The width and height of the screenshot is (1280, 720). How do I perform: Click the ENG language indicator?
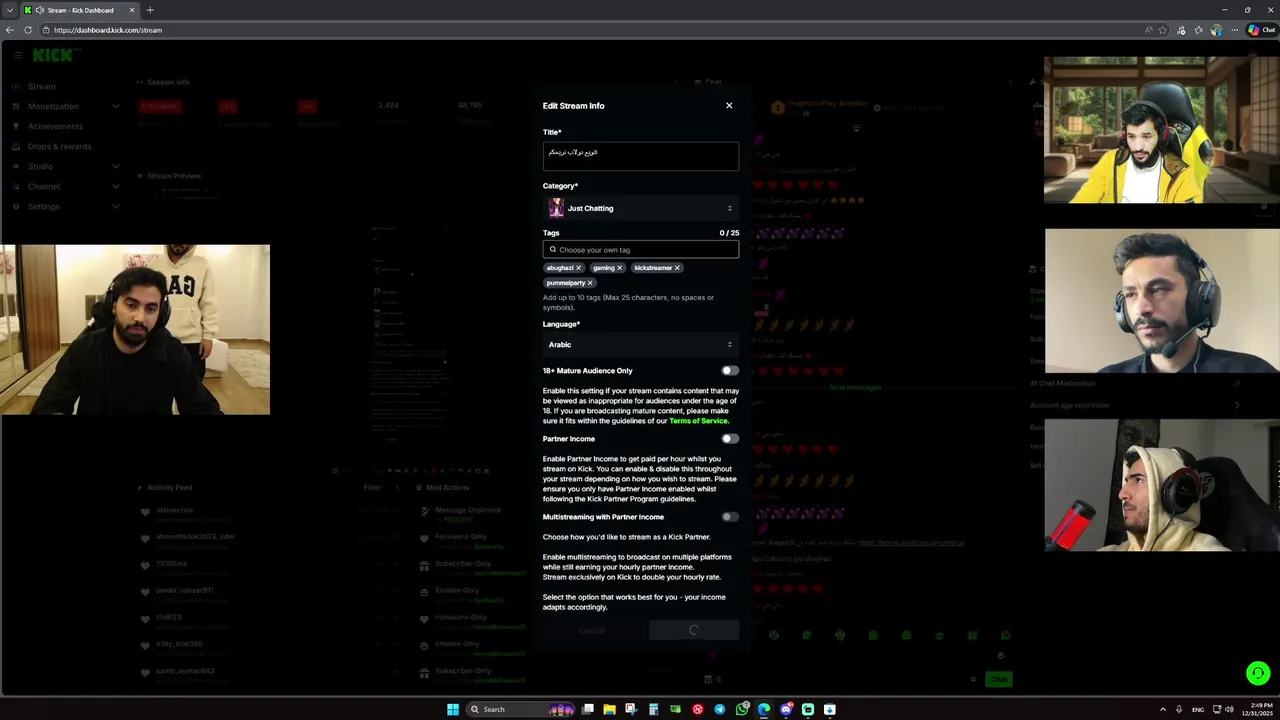pos(1198,709)
